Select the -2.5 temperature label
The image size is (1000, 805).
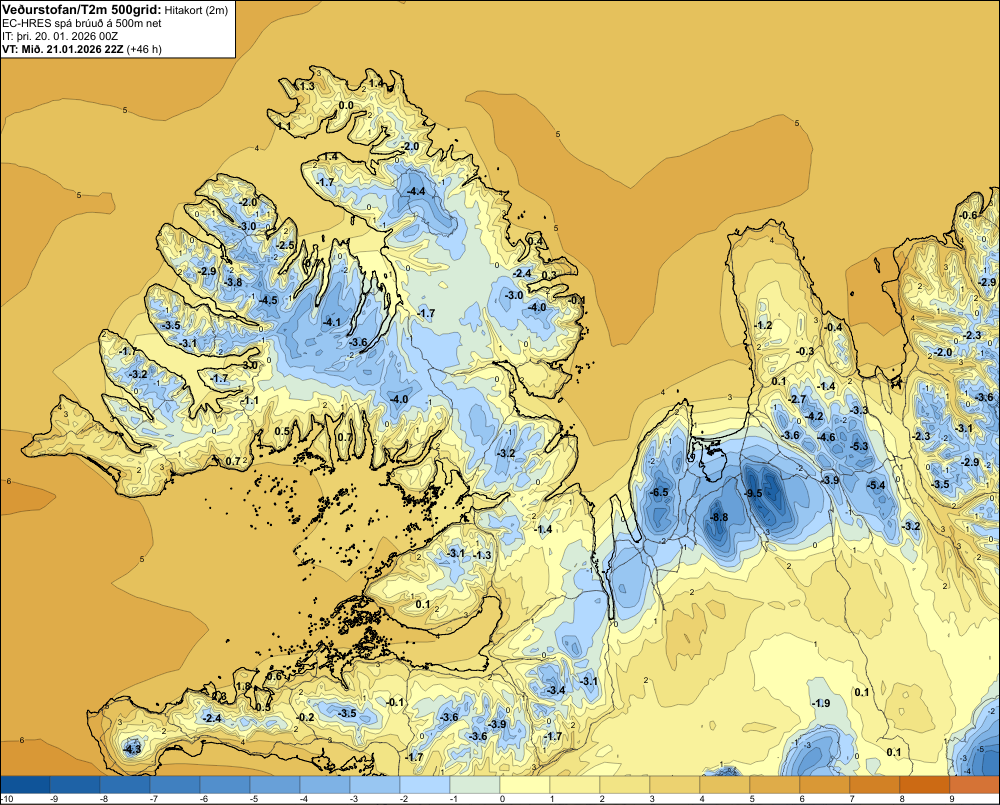coord(286,245)
